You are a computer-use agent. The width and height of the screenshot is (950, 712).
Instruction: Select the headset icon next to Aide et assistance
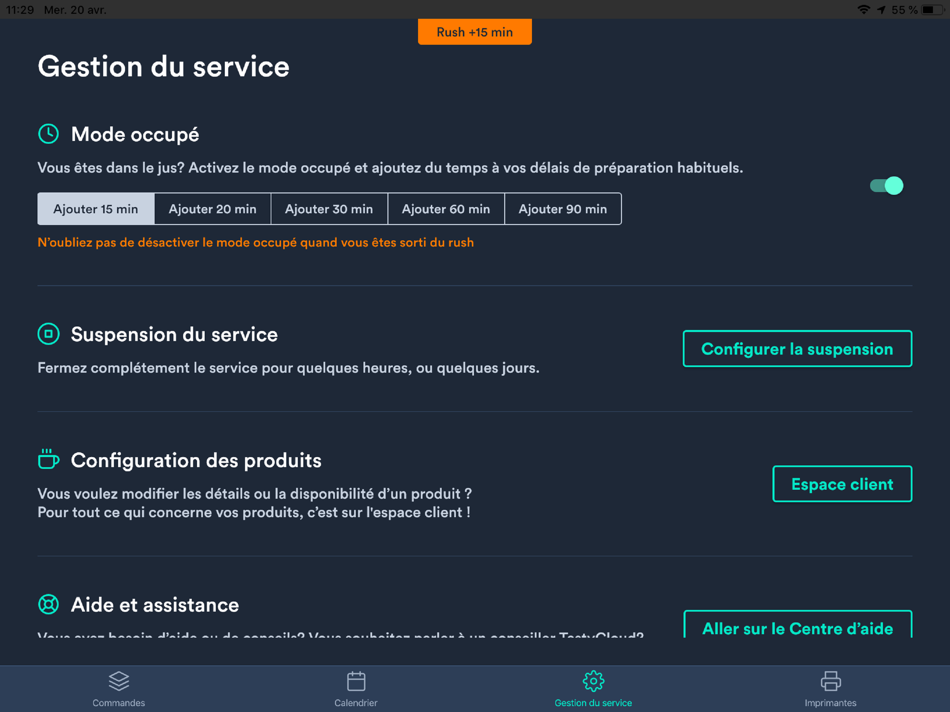[48, 604]
